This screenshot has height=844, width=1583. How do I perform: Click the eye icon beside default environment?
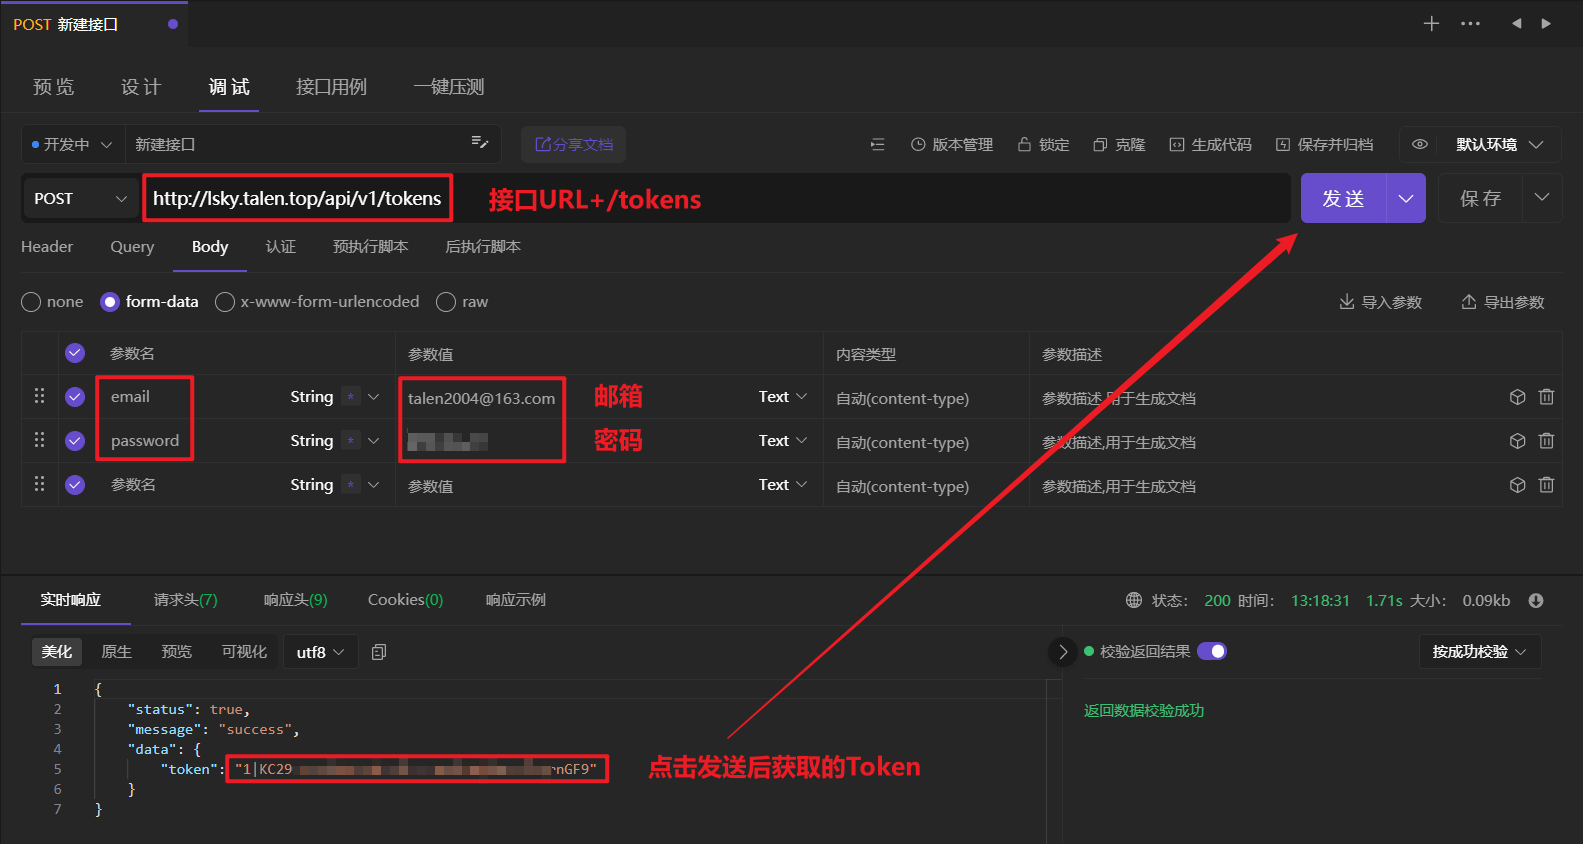coord(1419,144)
